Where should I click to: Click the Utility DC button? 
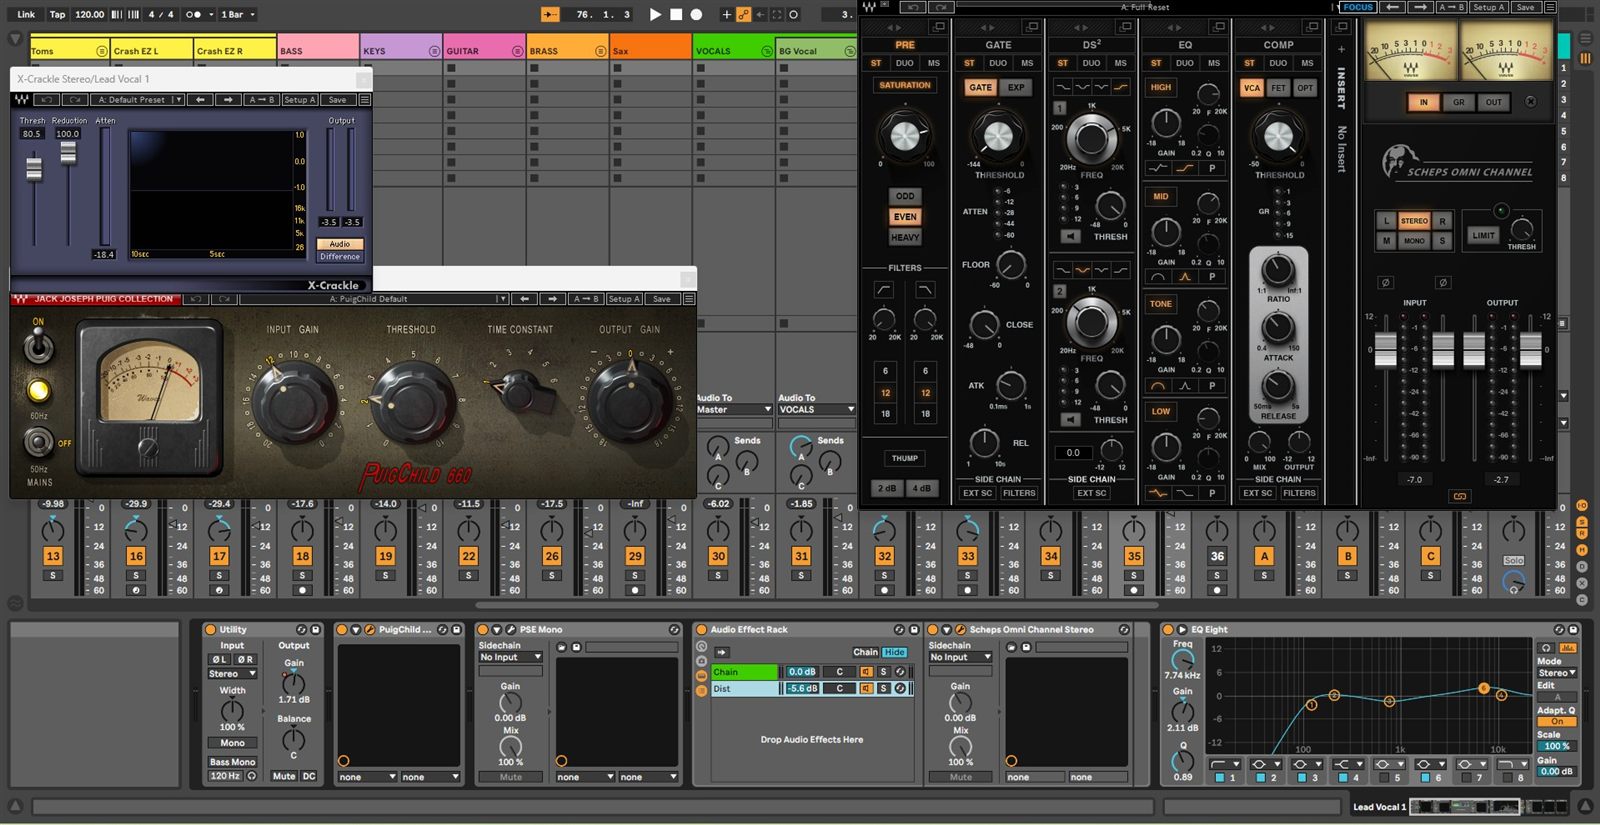click(x=309, y=776)
